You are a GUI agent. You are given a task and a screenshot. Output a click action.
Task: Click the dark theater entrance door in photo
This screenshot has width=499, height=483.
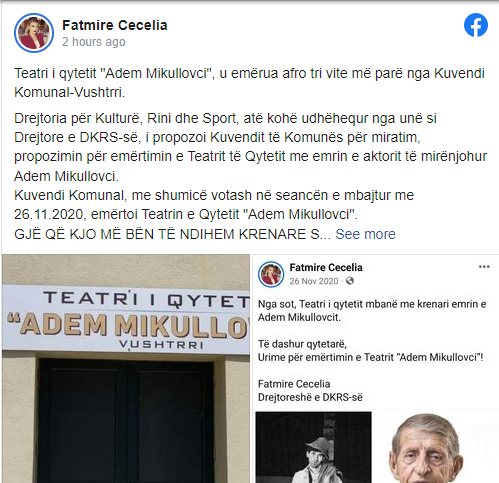(126, 421)
